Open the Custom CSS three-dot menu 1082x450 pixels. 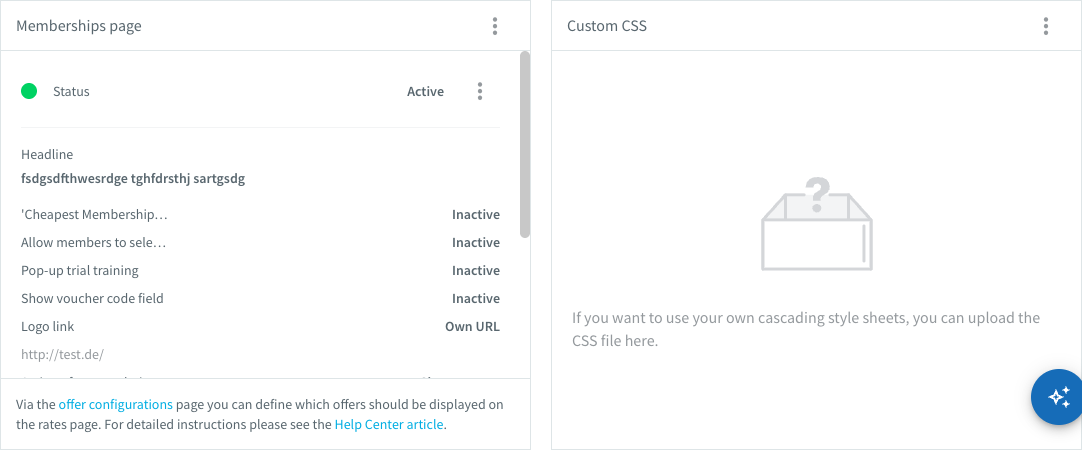pyautogui.click(x=1046, y=26)
